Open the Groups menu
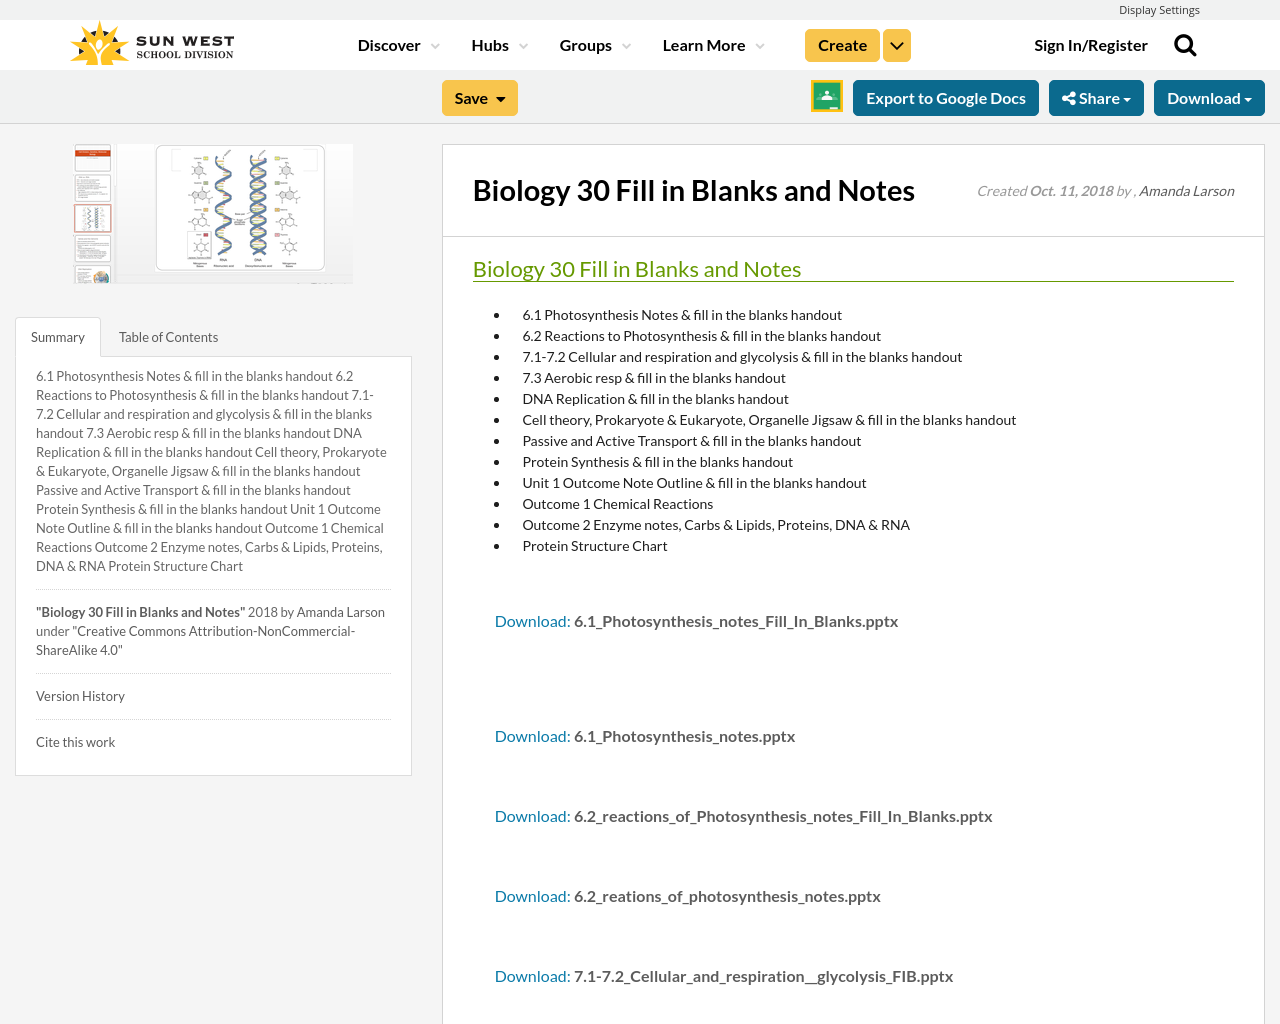 (595, 43)
